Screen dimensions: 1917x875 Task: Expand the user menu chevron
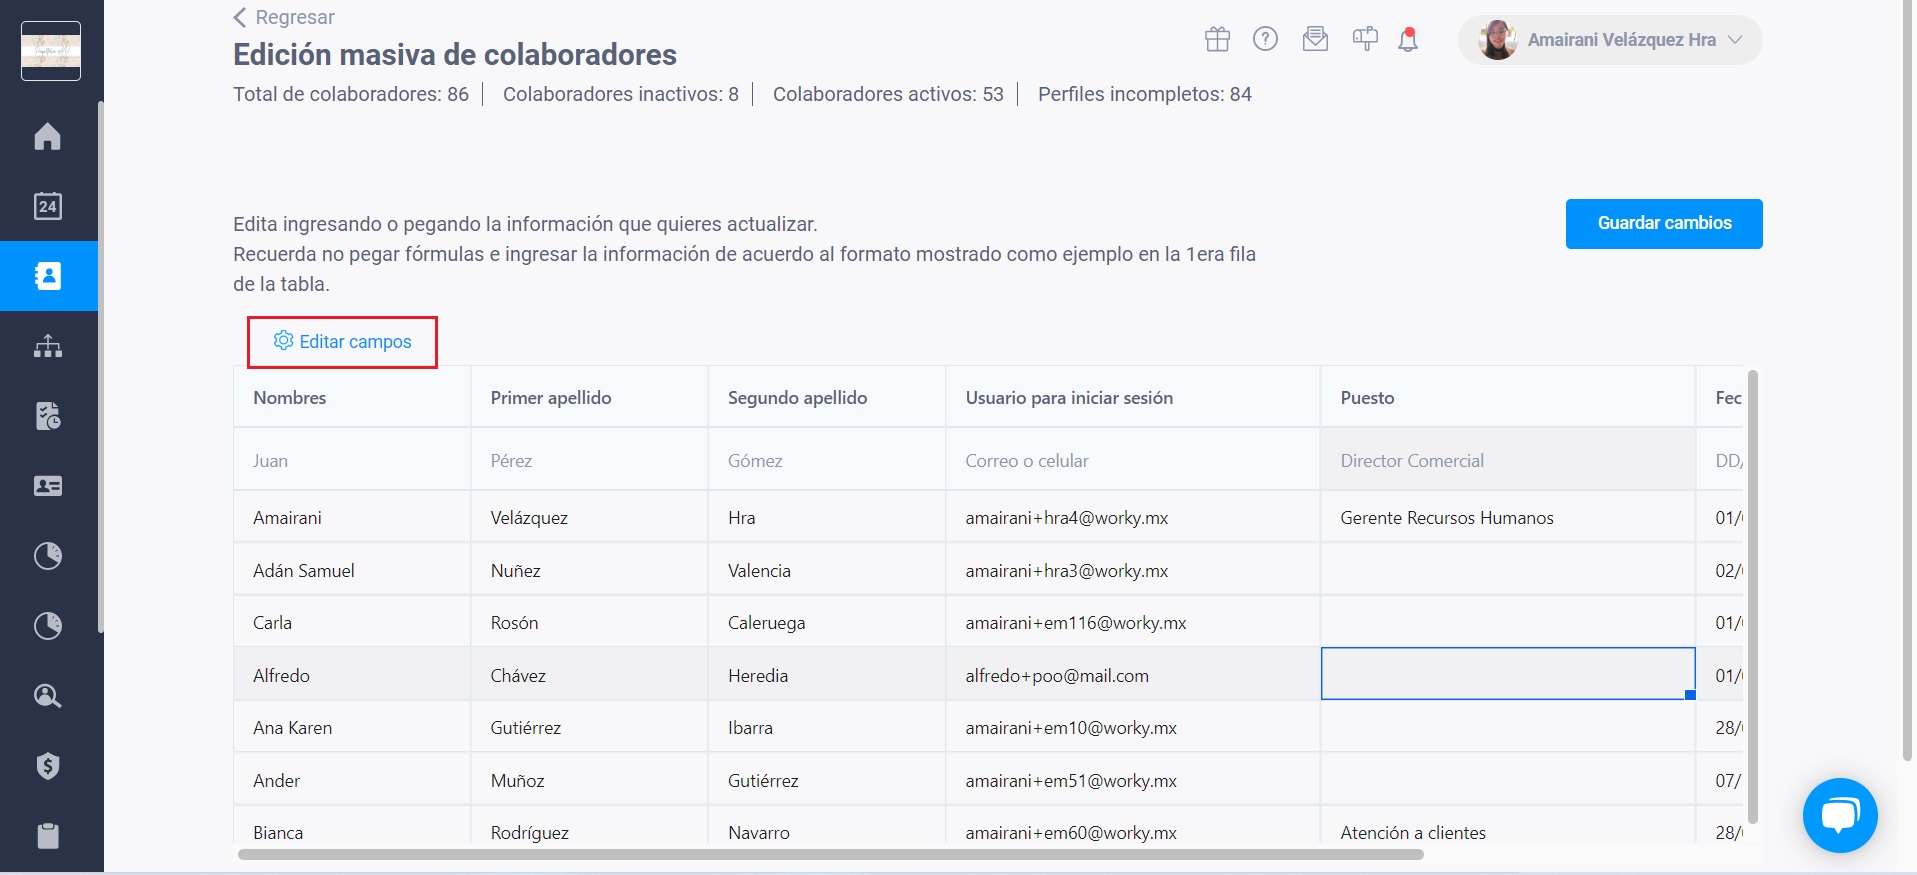1735,40
